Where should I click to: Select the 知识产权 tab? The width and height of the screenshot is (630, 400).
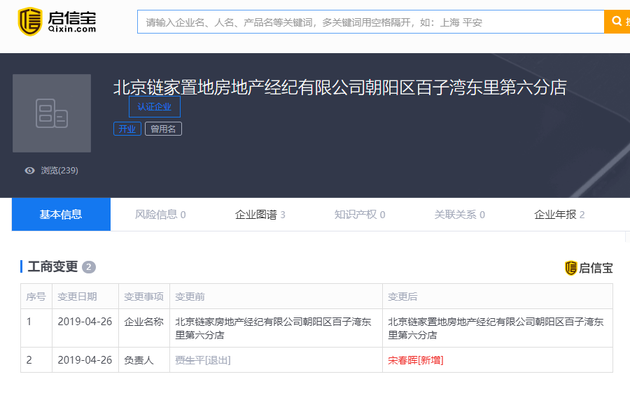360,214
